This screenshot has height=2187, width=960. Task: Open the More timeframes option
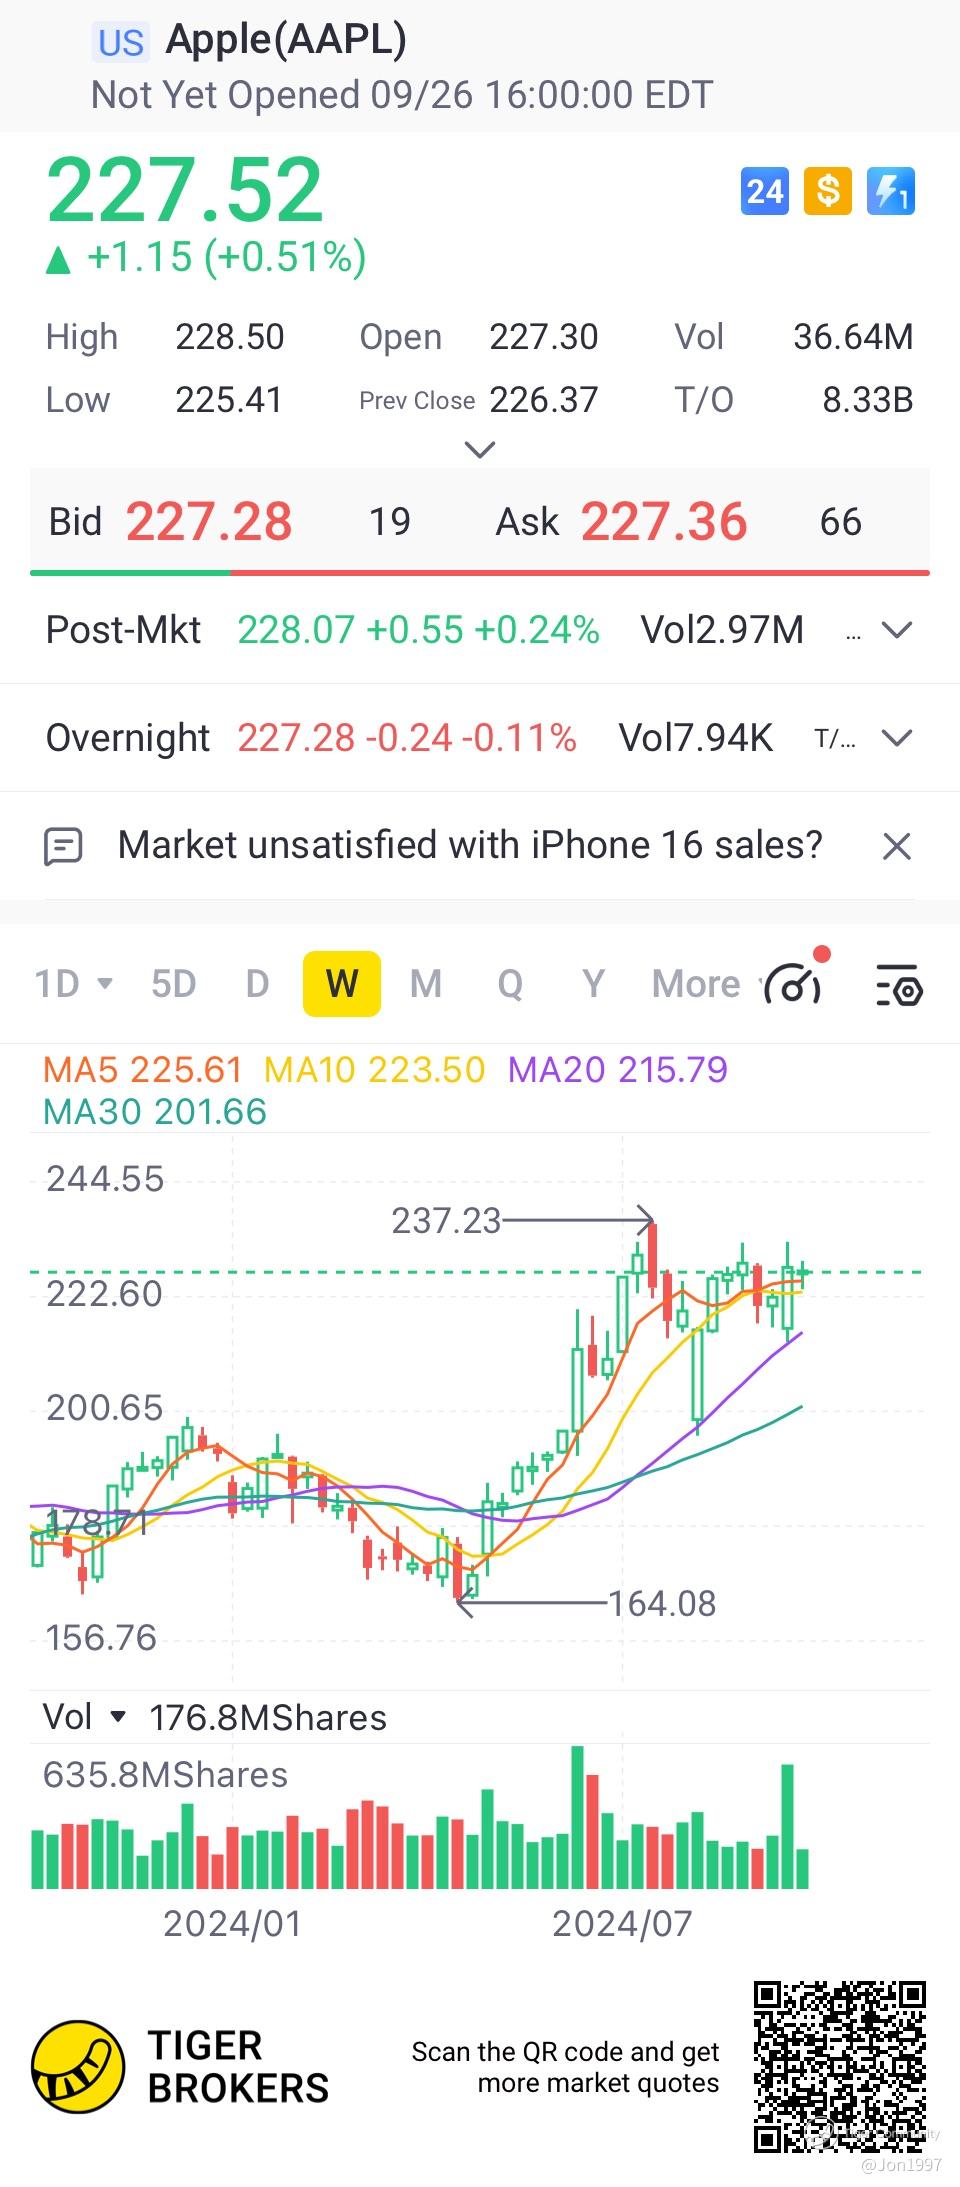[697, 984]
